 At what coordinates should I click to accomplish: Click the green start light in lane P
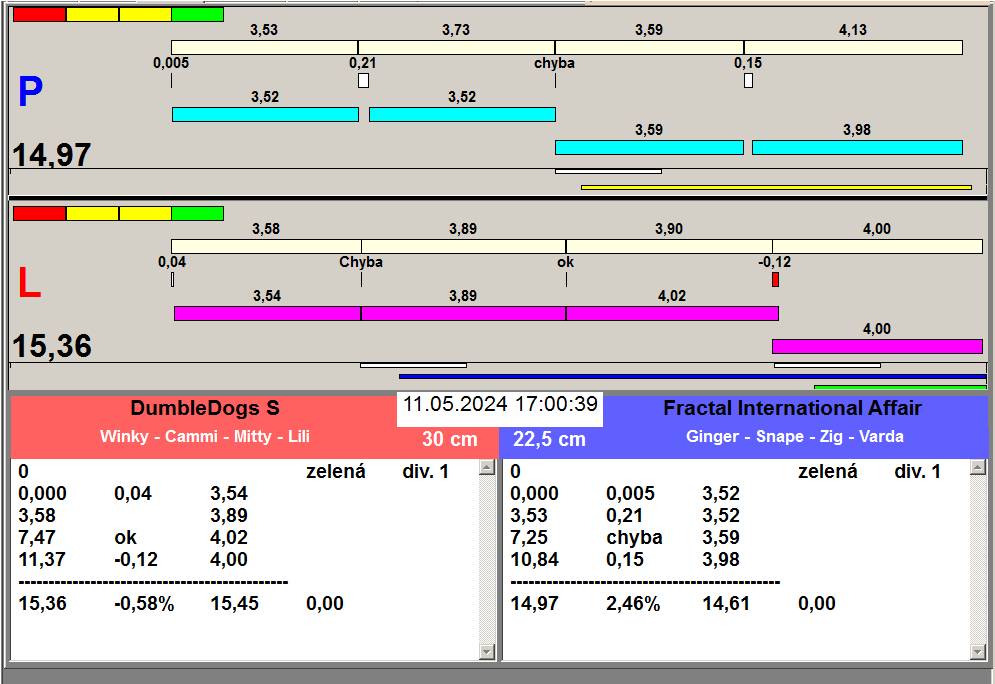point(197,15)
